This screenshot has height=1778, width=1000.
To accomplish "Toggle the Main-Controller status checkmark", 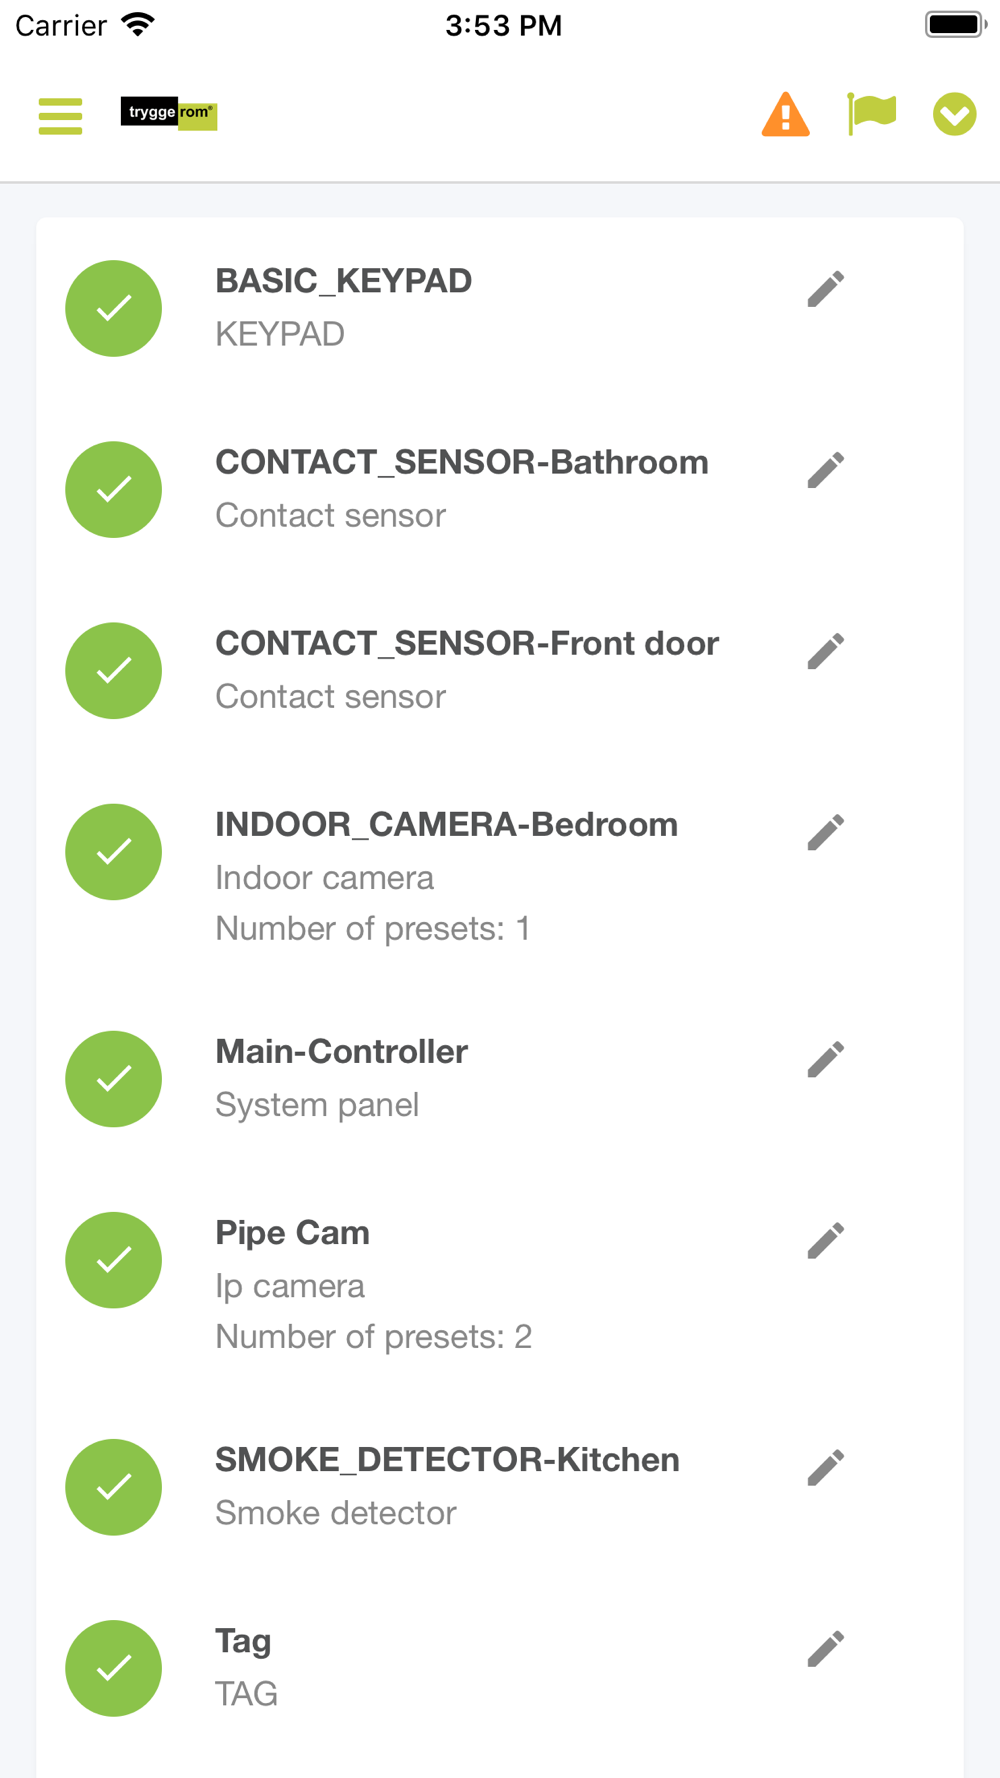I will click(x=114, y=1079).
